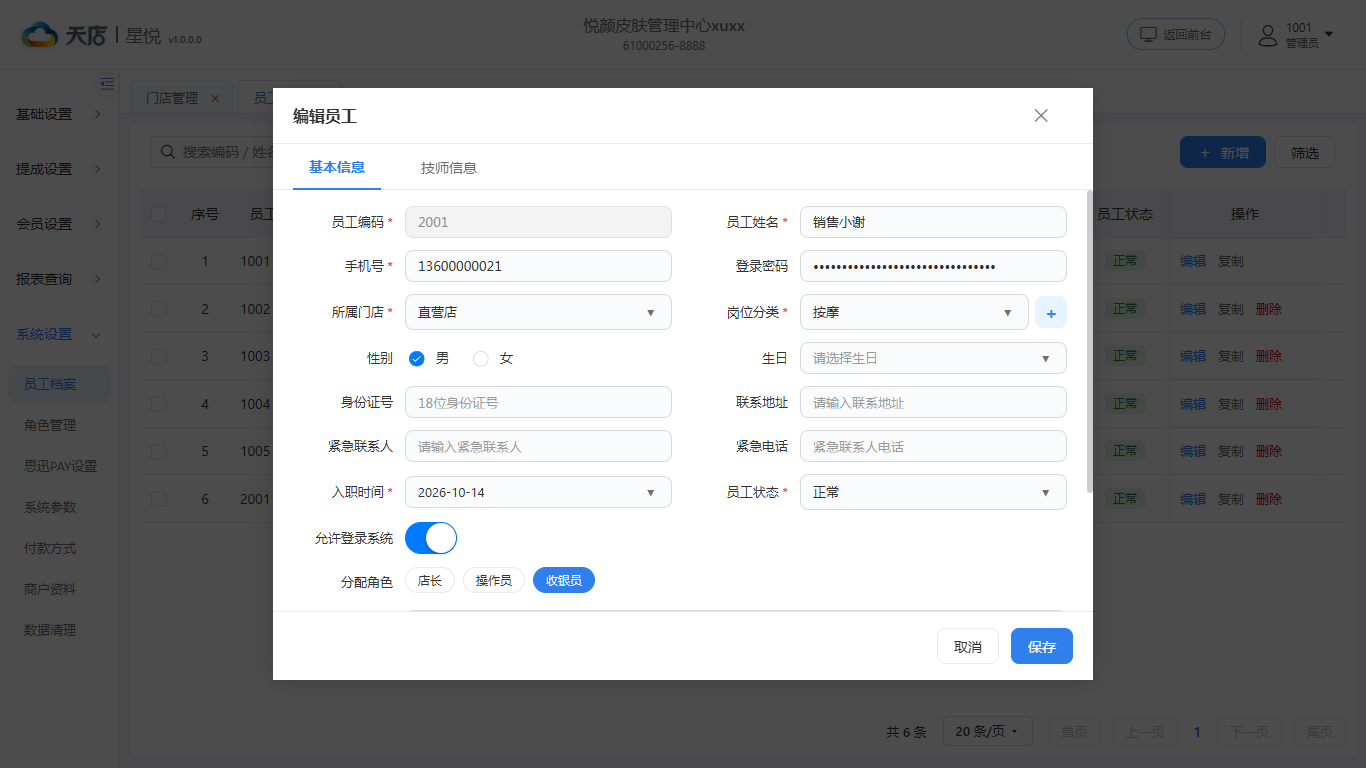
Task: Expand the account dropdown arrow near 管理员
Action: pyautogui.click(x=1329, y=34)
